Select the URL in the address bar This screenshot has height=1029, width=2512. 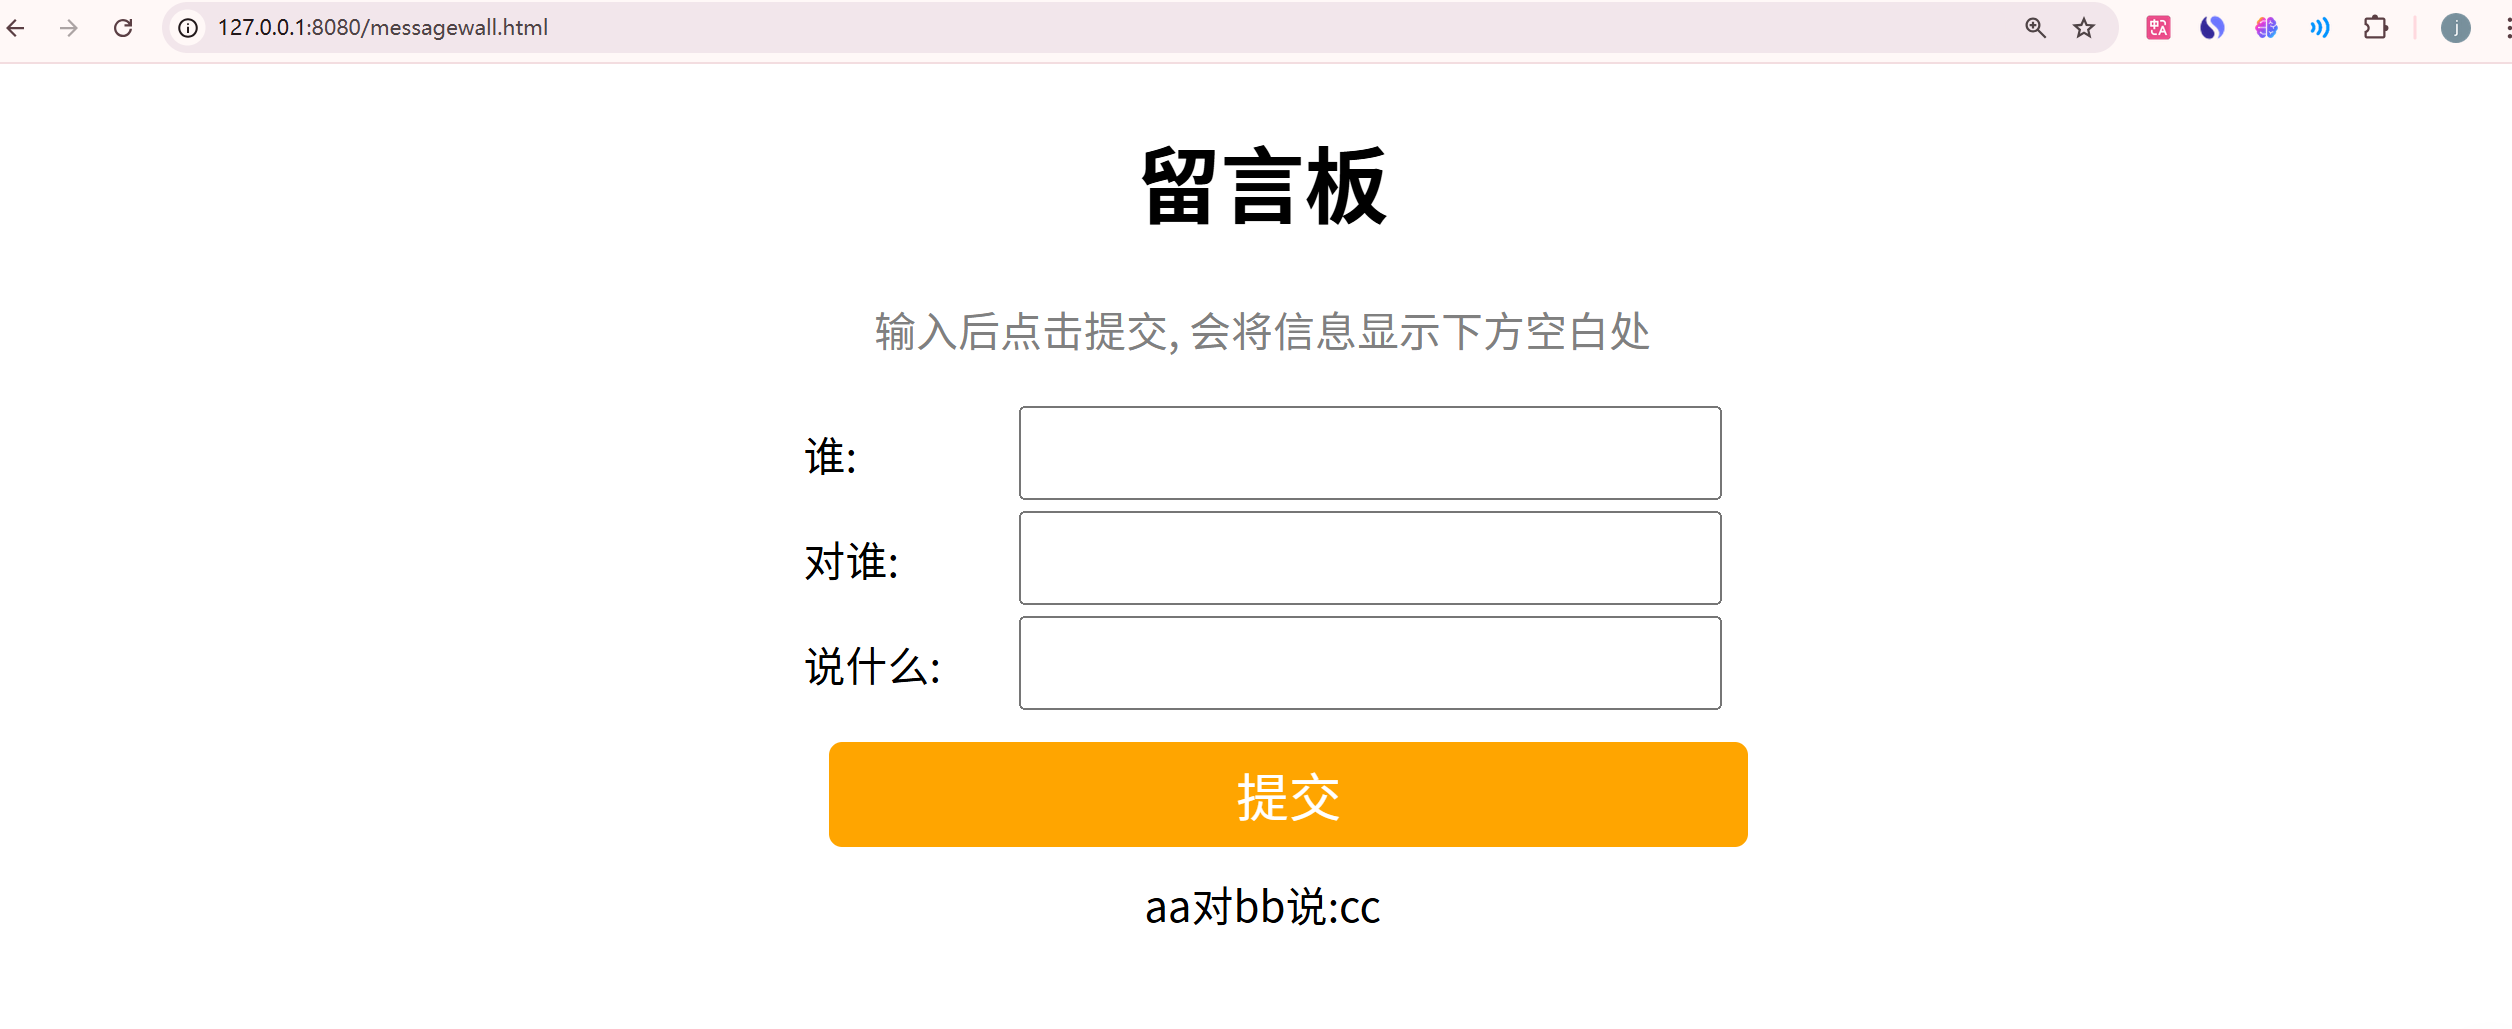pos(383,28)
